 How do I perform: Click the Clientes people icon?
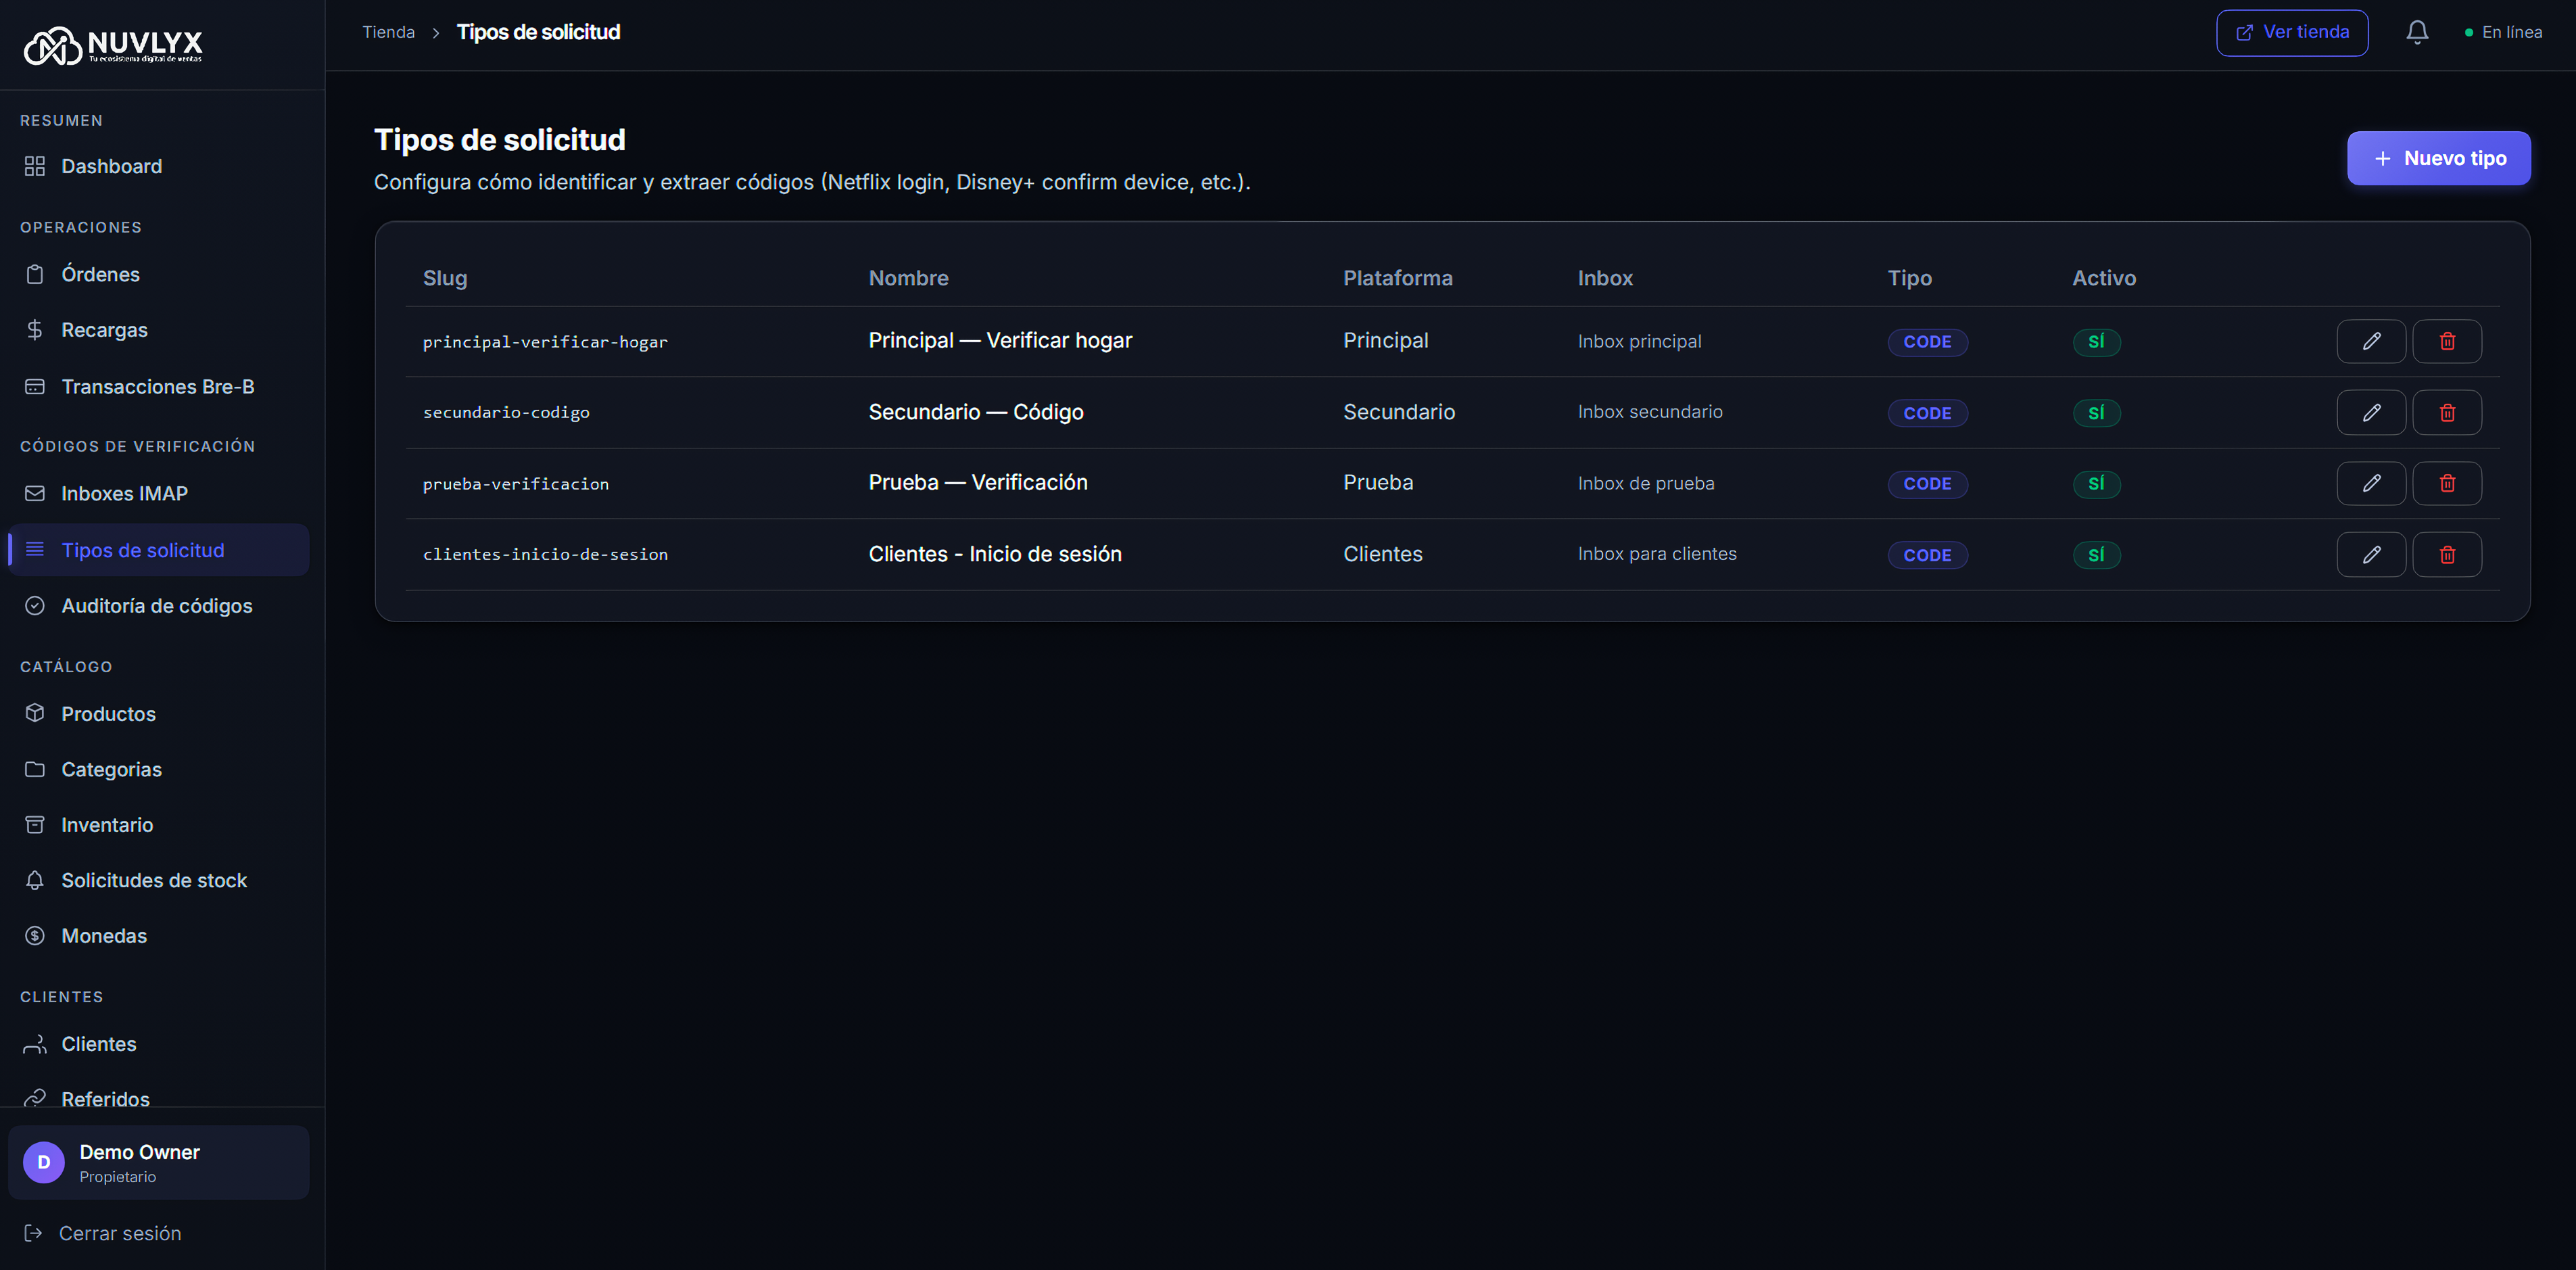coord(35,1044)
